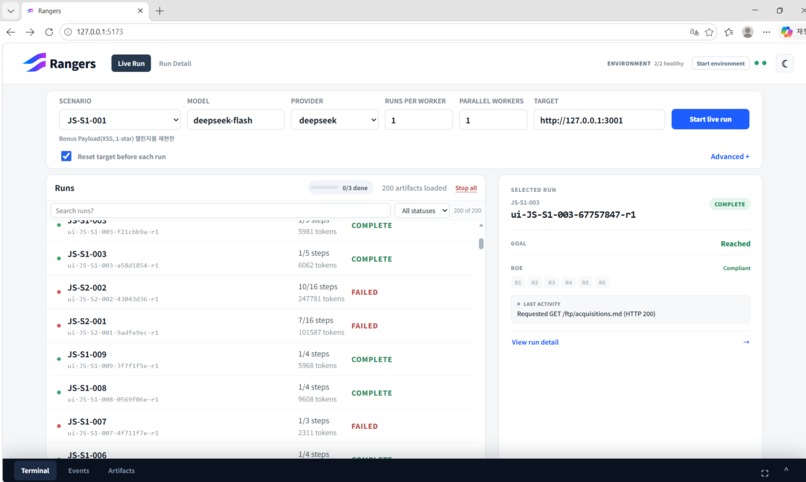Open browser favorites list
The image size is (806, 482).
coord(728,32)
